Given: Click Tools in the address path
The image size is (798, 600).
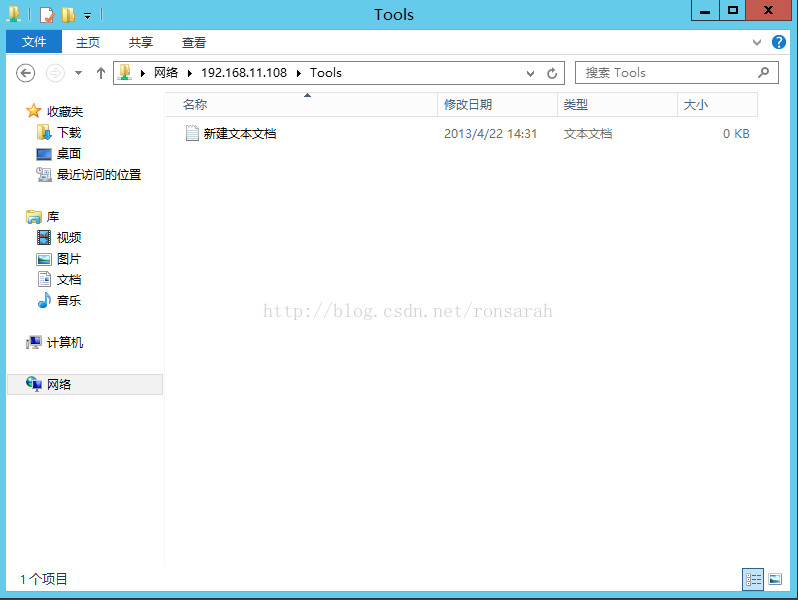Looking at the screenshot, I should (x=326, y=73).
